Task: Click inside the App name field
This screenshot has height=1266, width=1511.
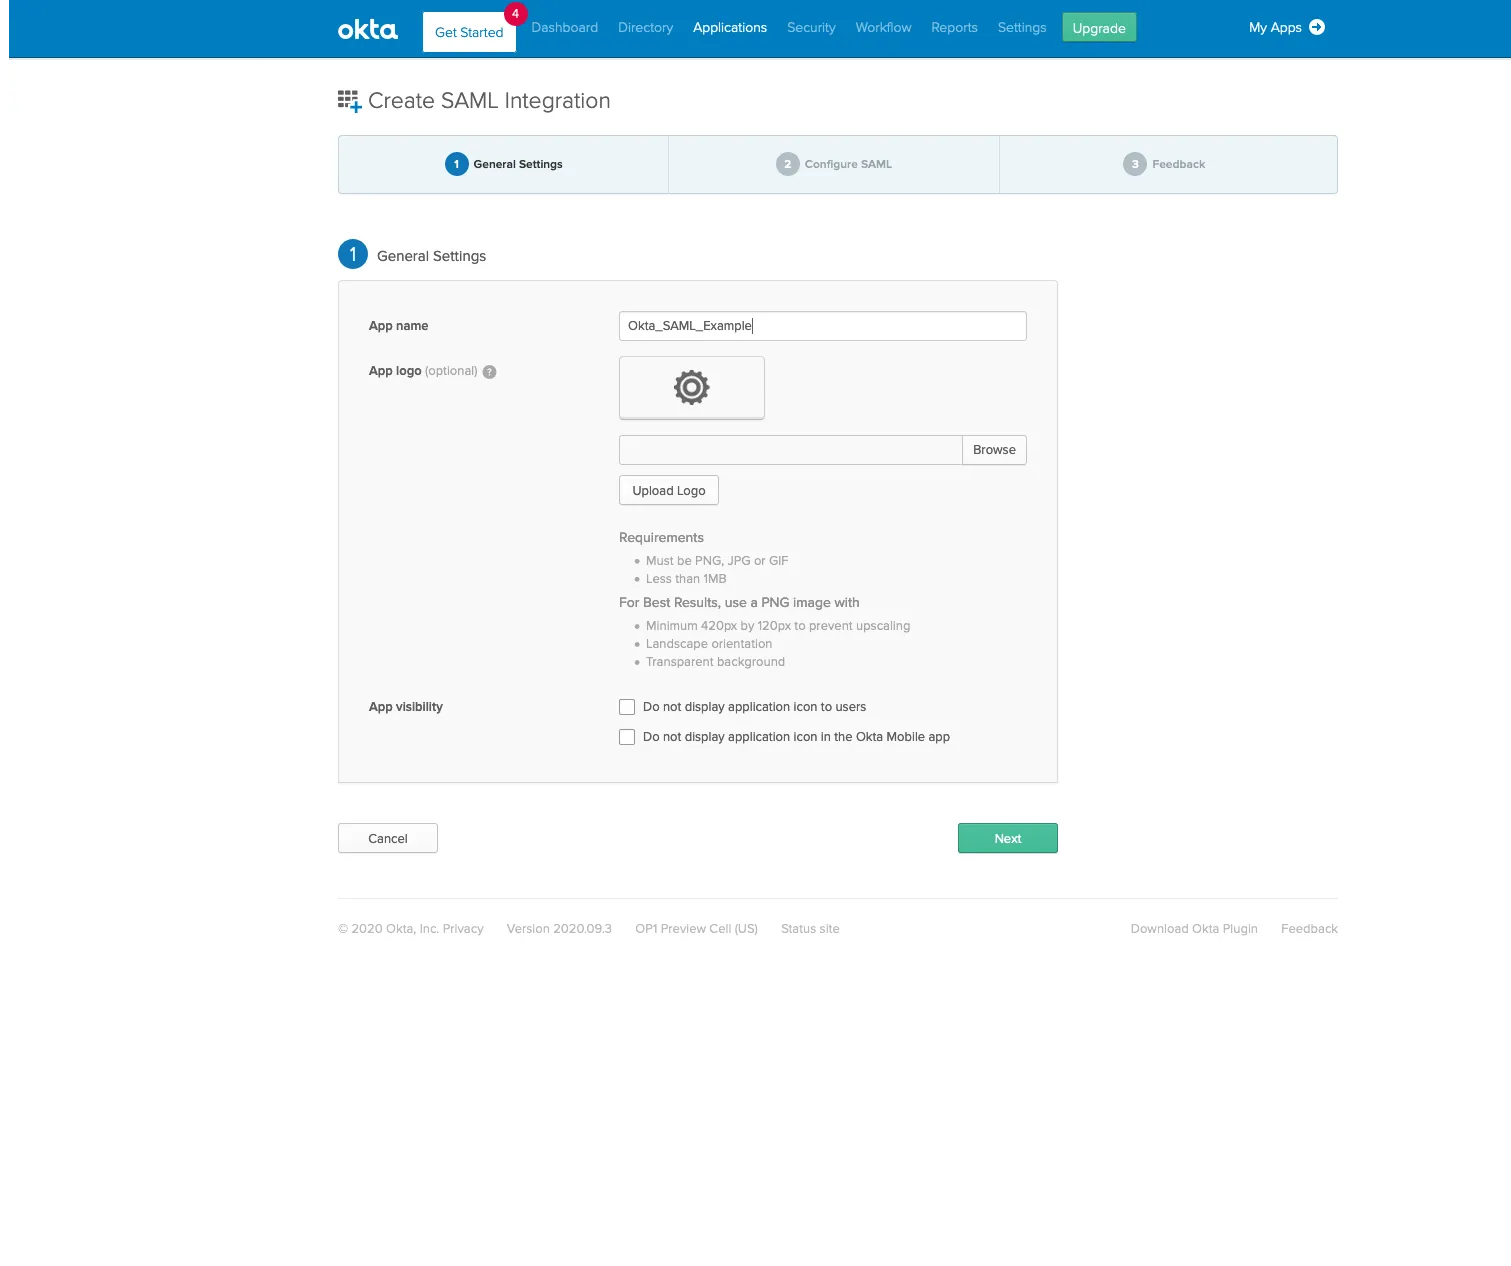Action: (x=822, y=325)
